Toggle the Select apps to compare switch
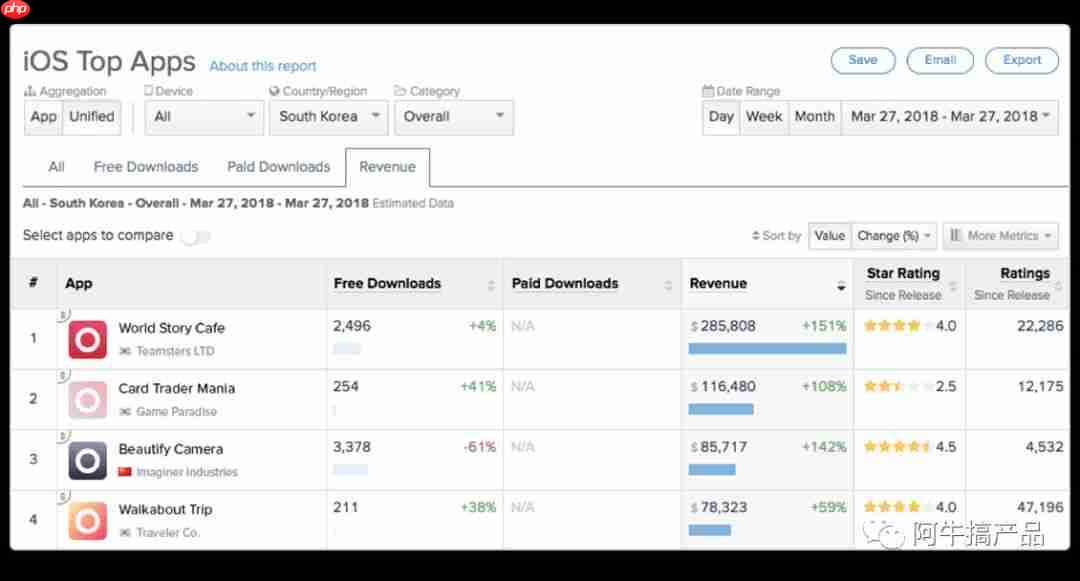The height and width of the screenshot is (581, 1080). pos(196,237)
